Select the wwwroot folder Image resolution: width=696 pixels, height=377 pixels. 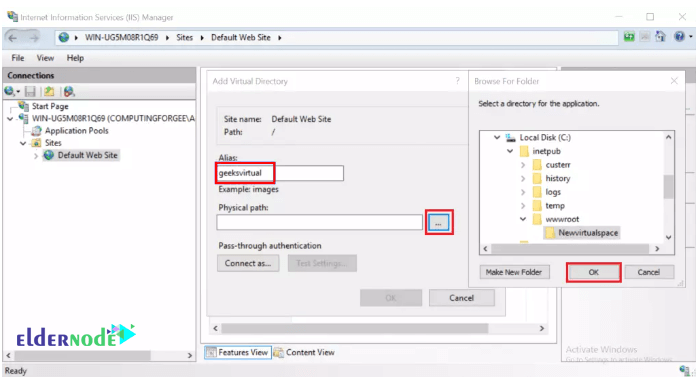562,219
